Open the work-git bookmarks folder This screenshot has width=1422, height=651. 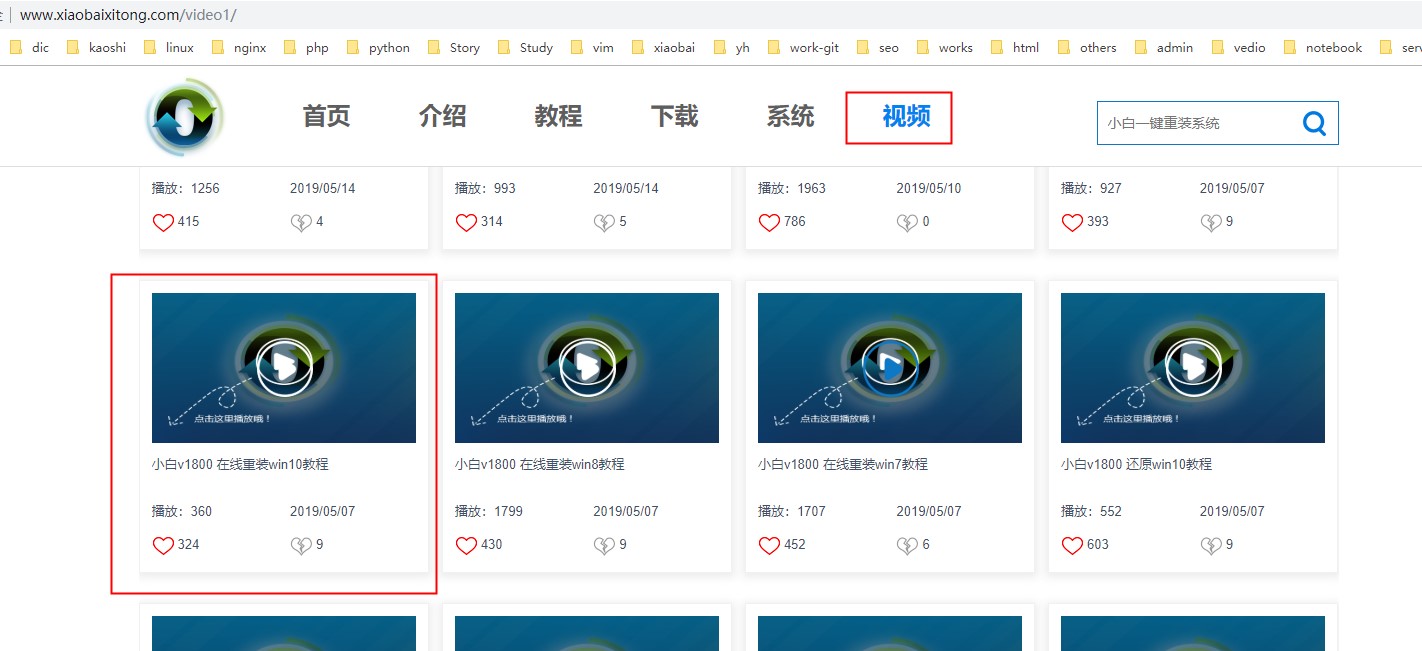(803, 47)
